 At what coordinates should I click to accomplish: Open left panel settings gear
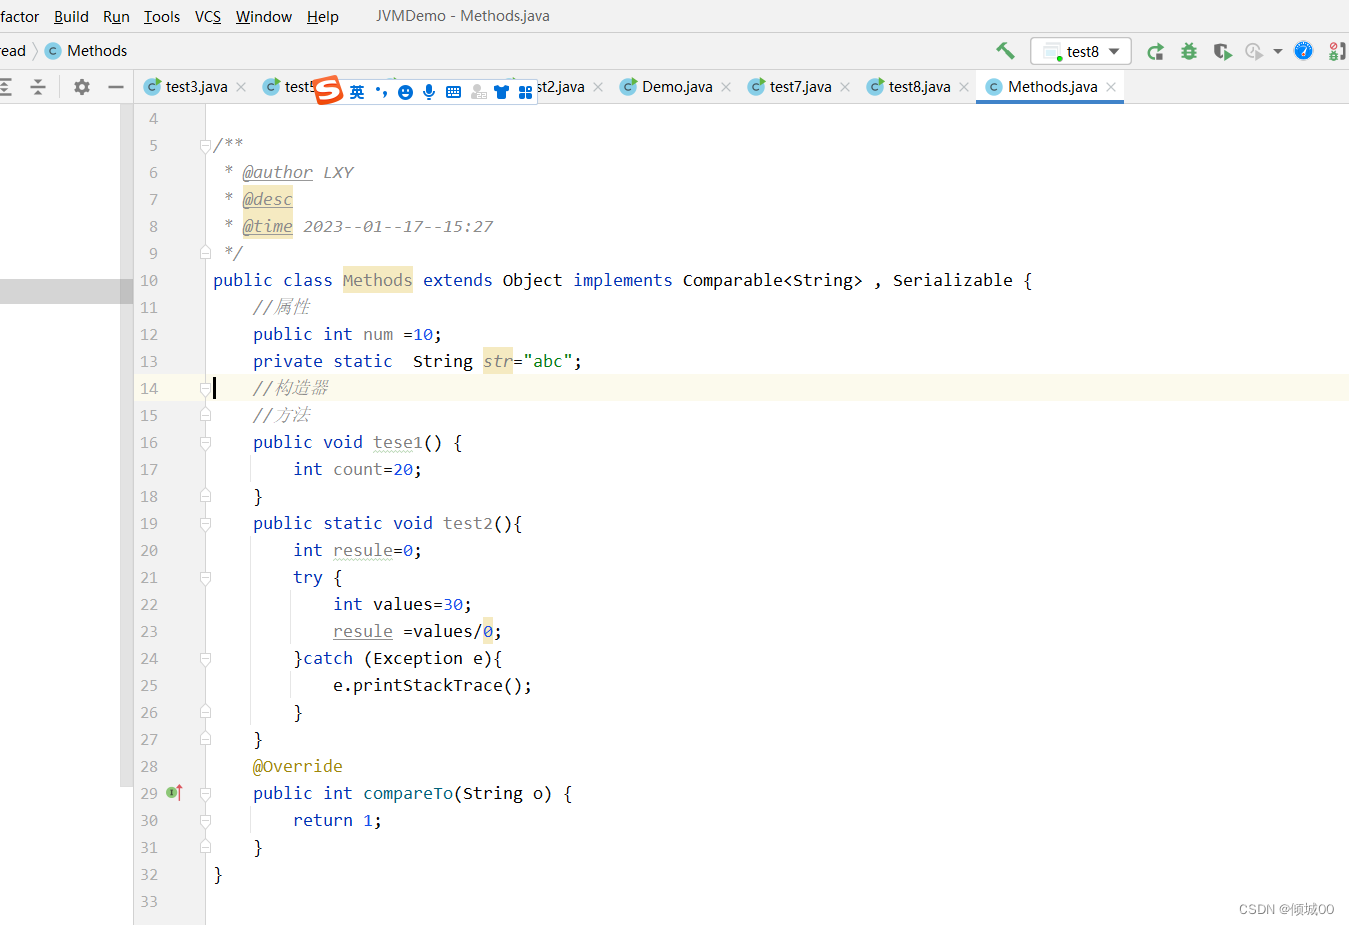pos(82,87)
